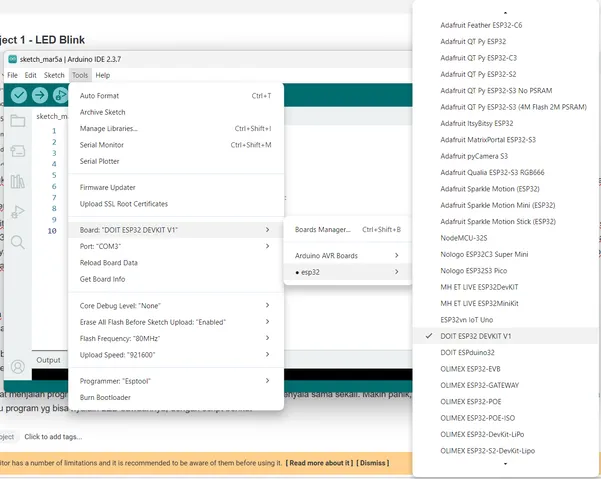
Task: Choose Reload Board Data
Action: [x=176, y=263]
